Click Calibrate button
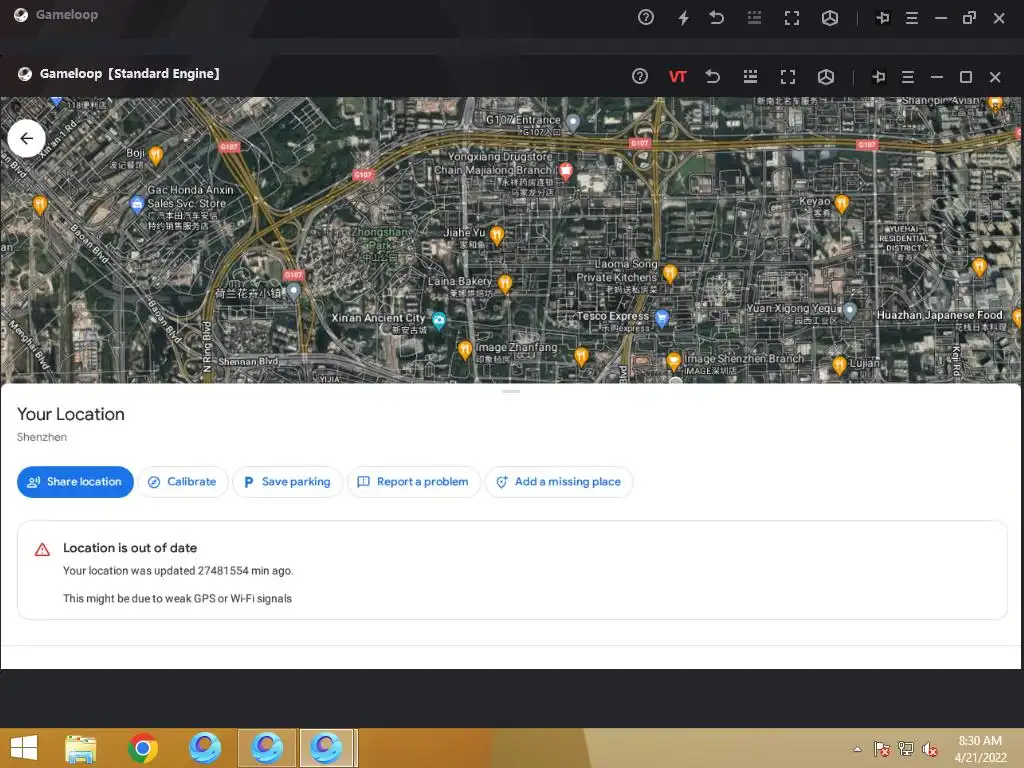 pos(183,482)
